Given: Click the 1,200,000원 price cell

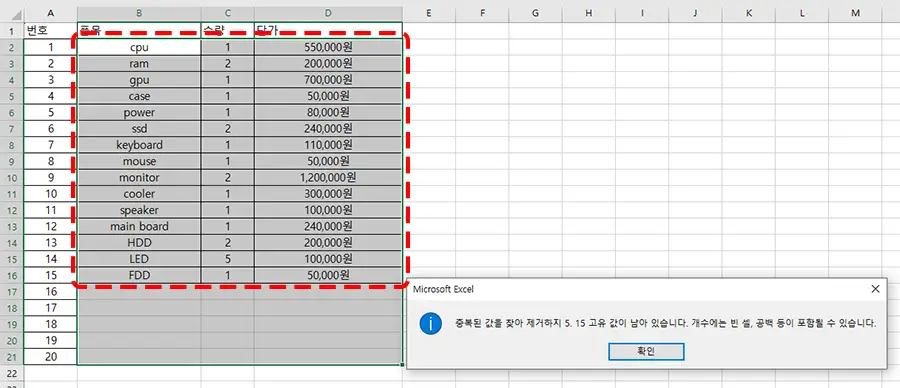Looking at the screenshot, I should click(328, 177).
